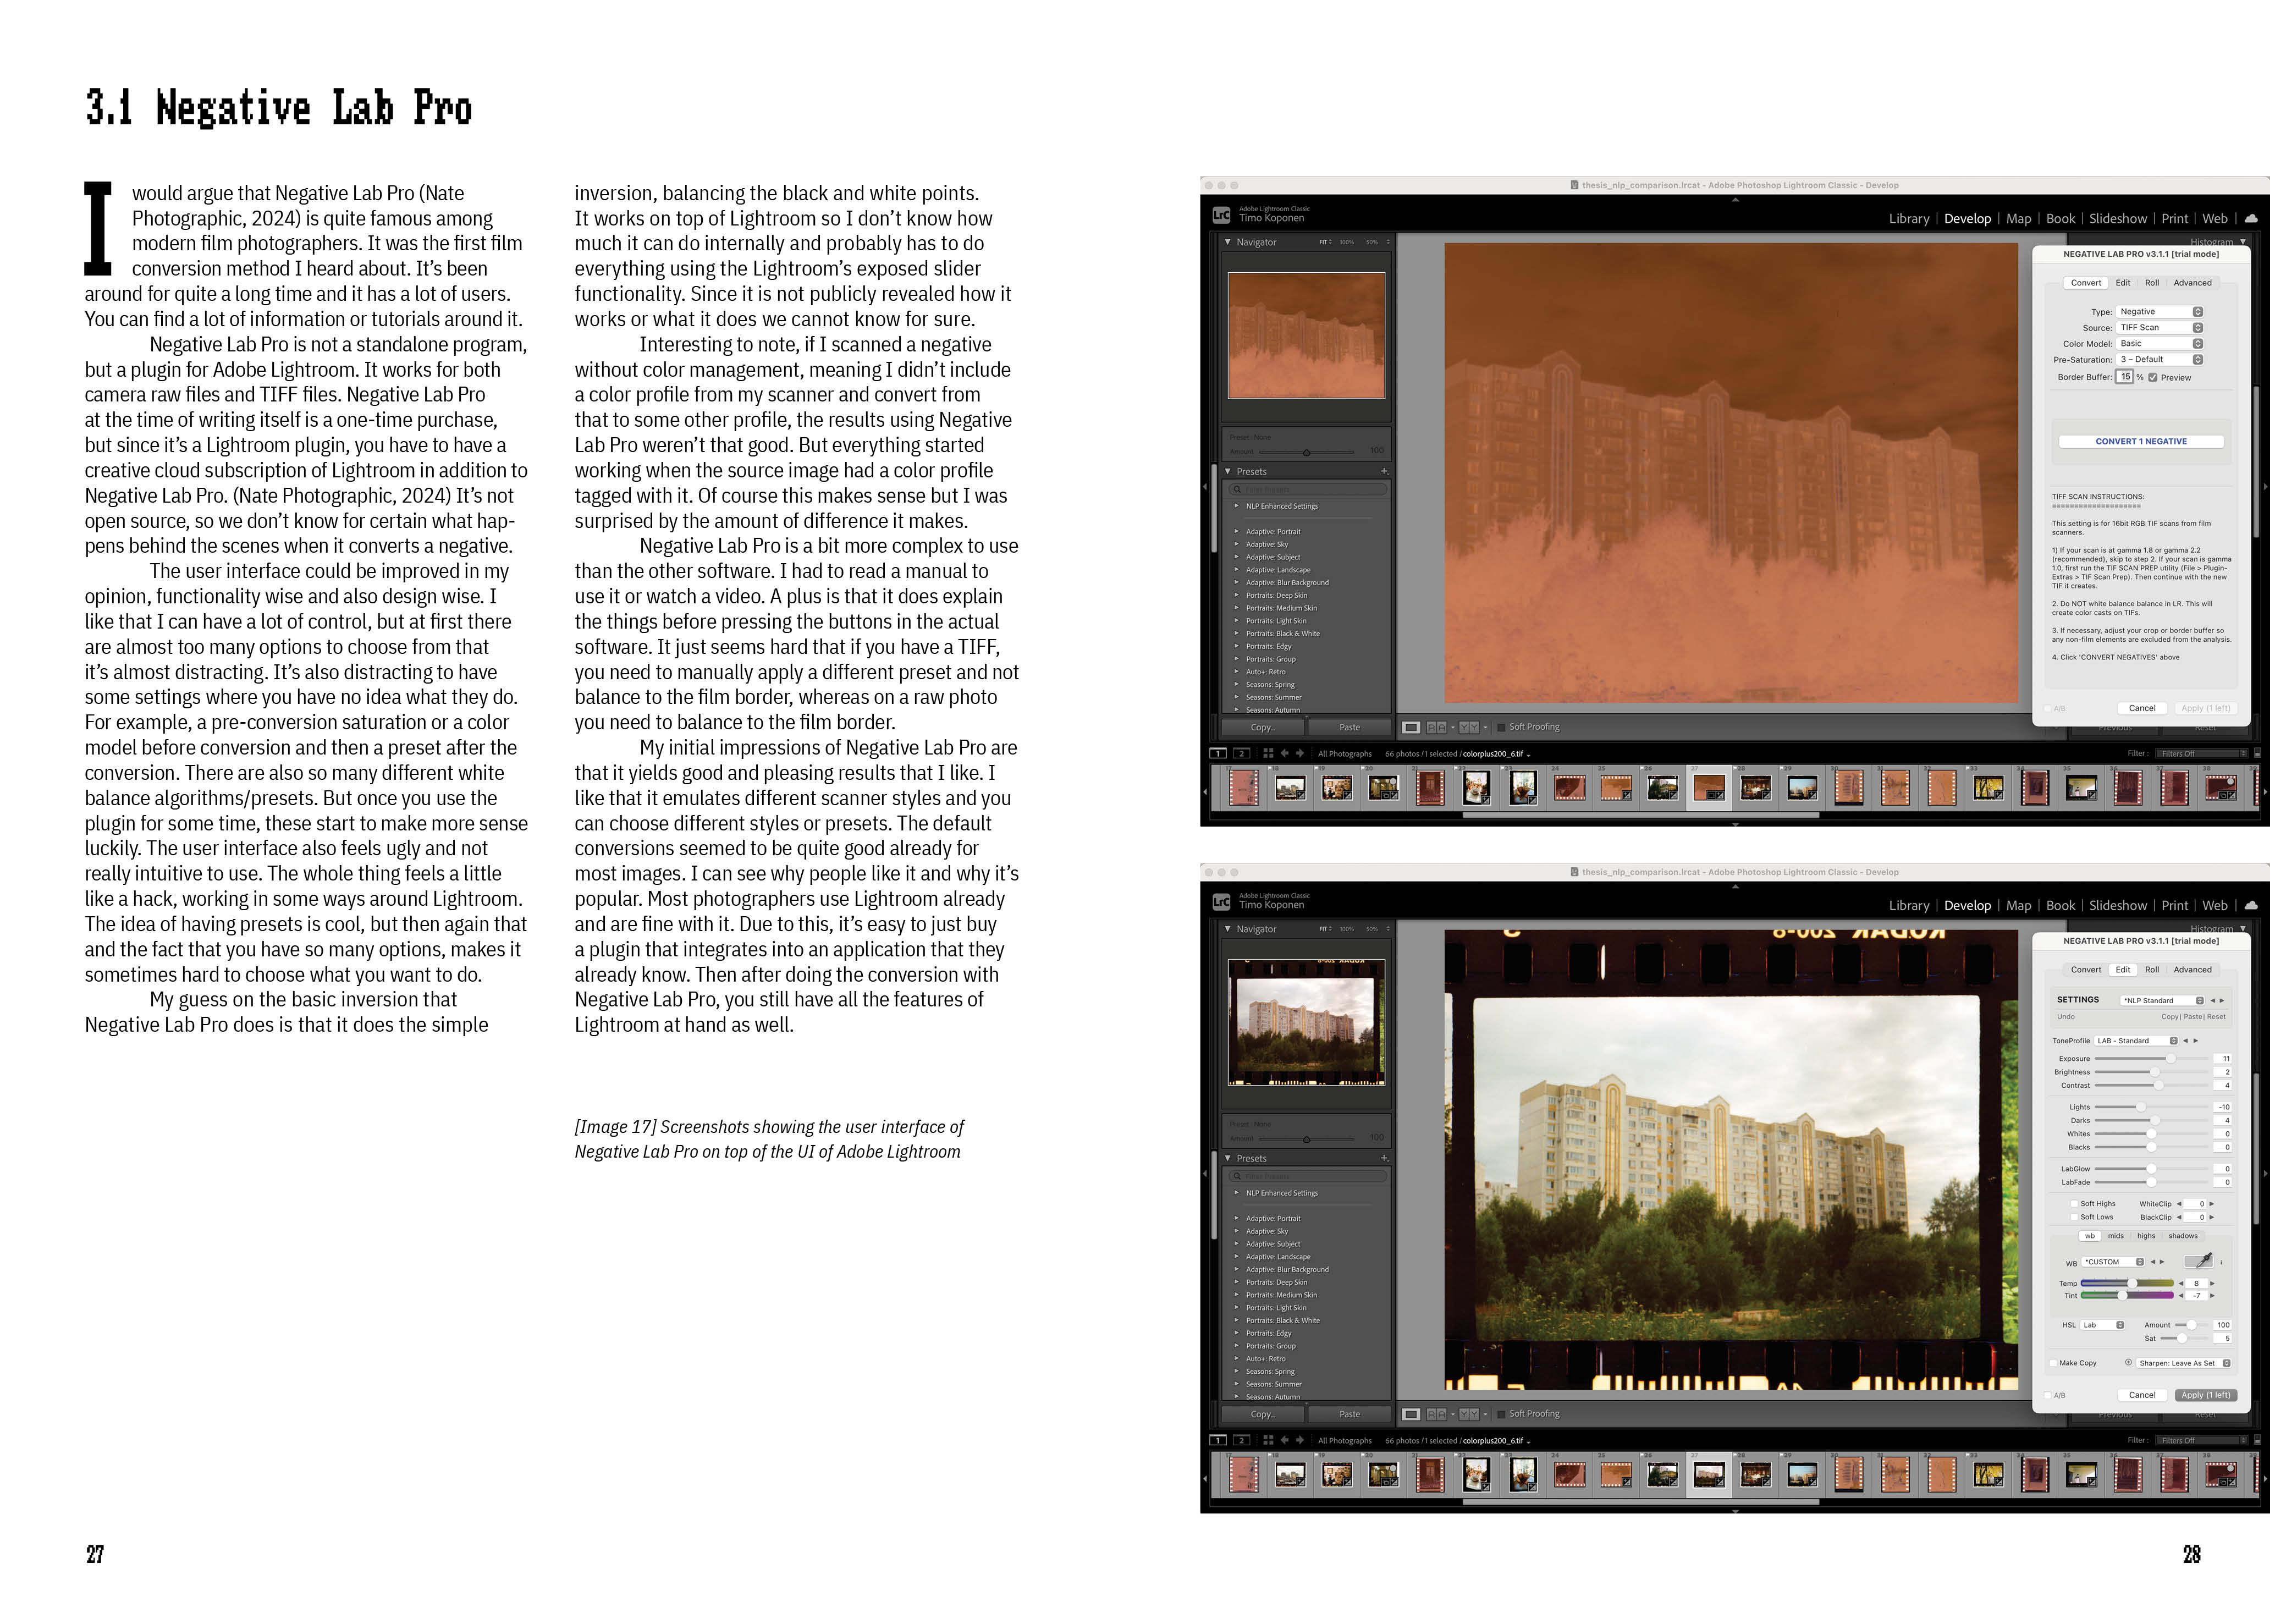Toggle the A/B checkbox in lower NLP dialog
Viewport: 2286px width, 1624px height.
[2048, 1395]
